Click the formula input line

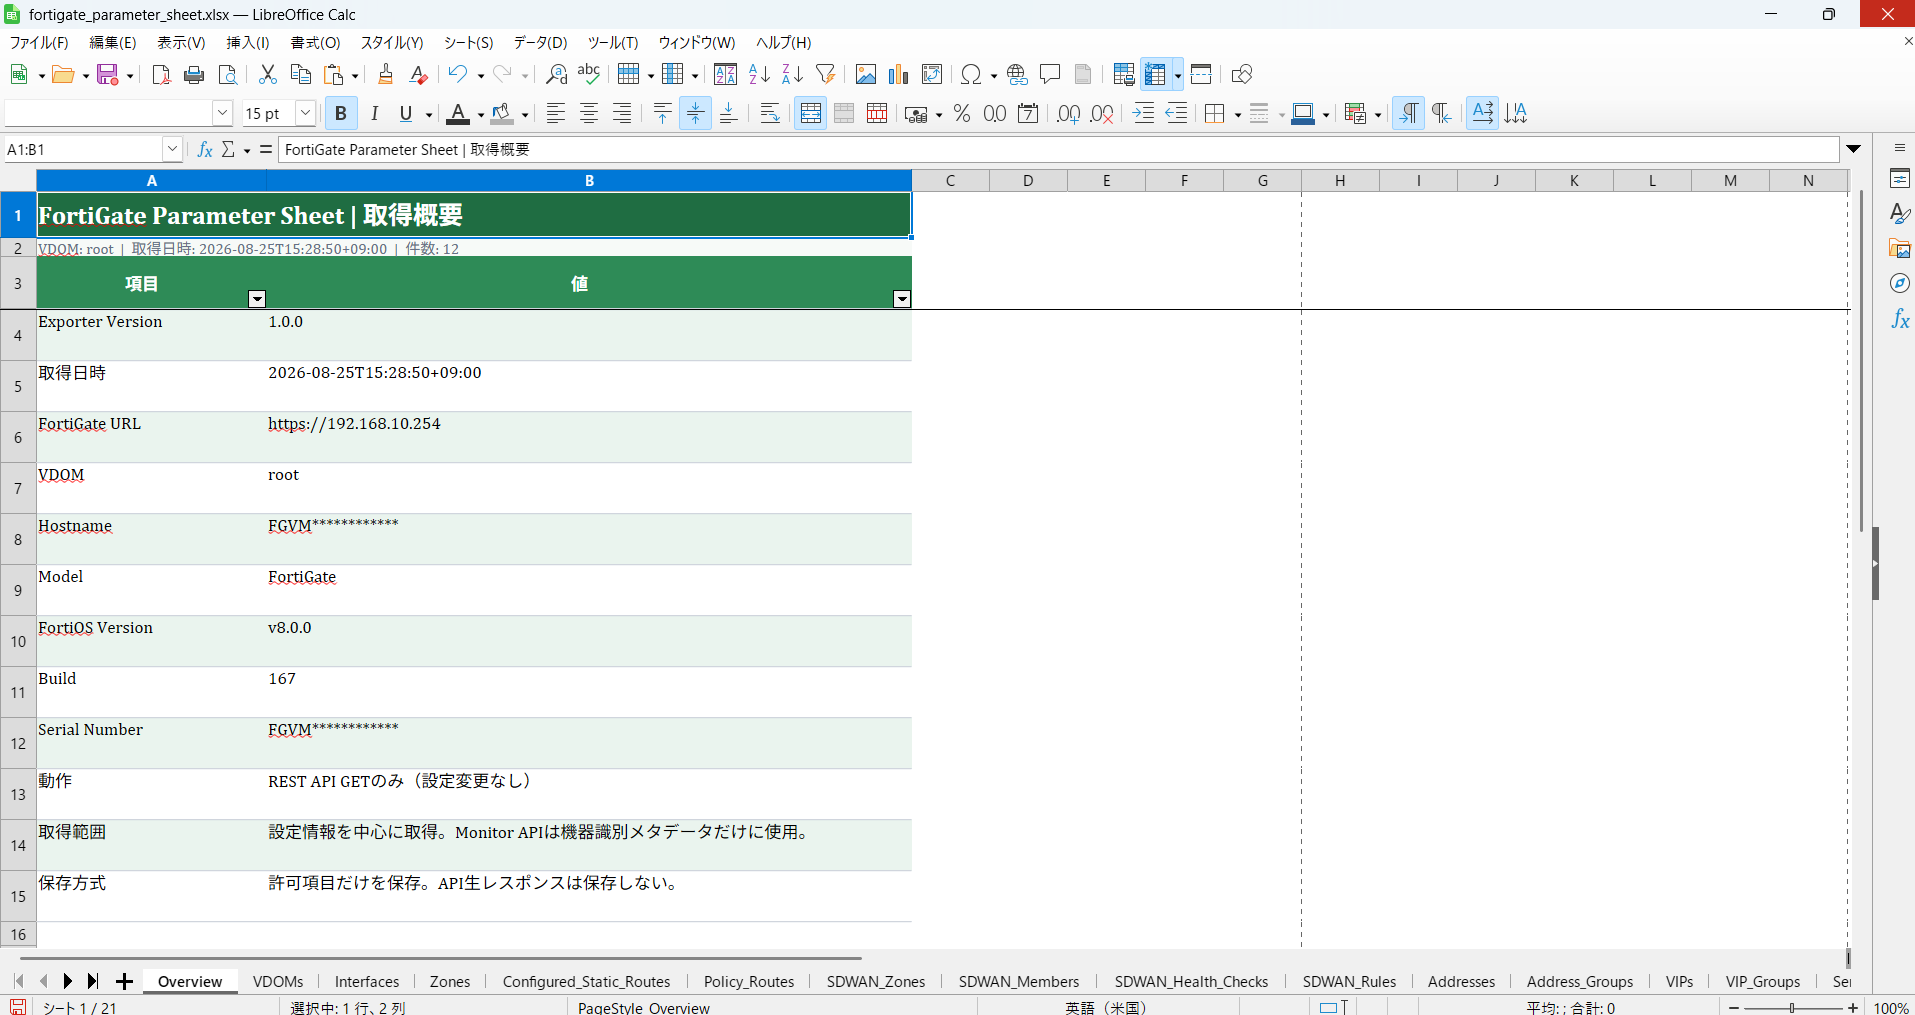[x=1058, y=150]
